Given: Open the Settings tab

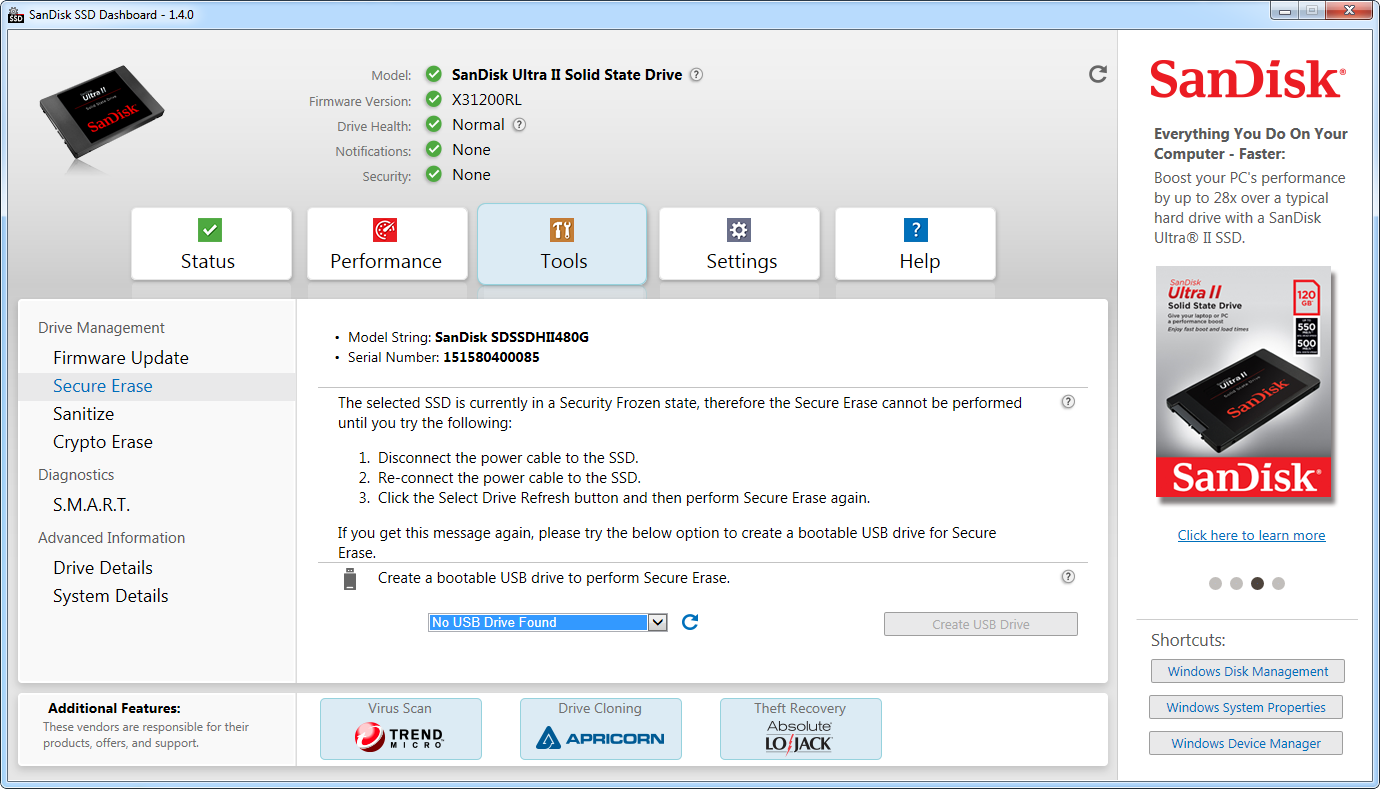Looking at the screenshot, I should (739, 244).
